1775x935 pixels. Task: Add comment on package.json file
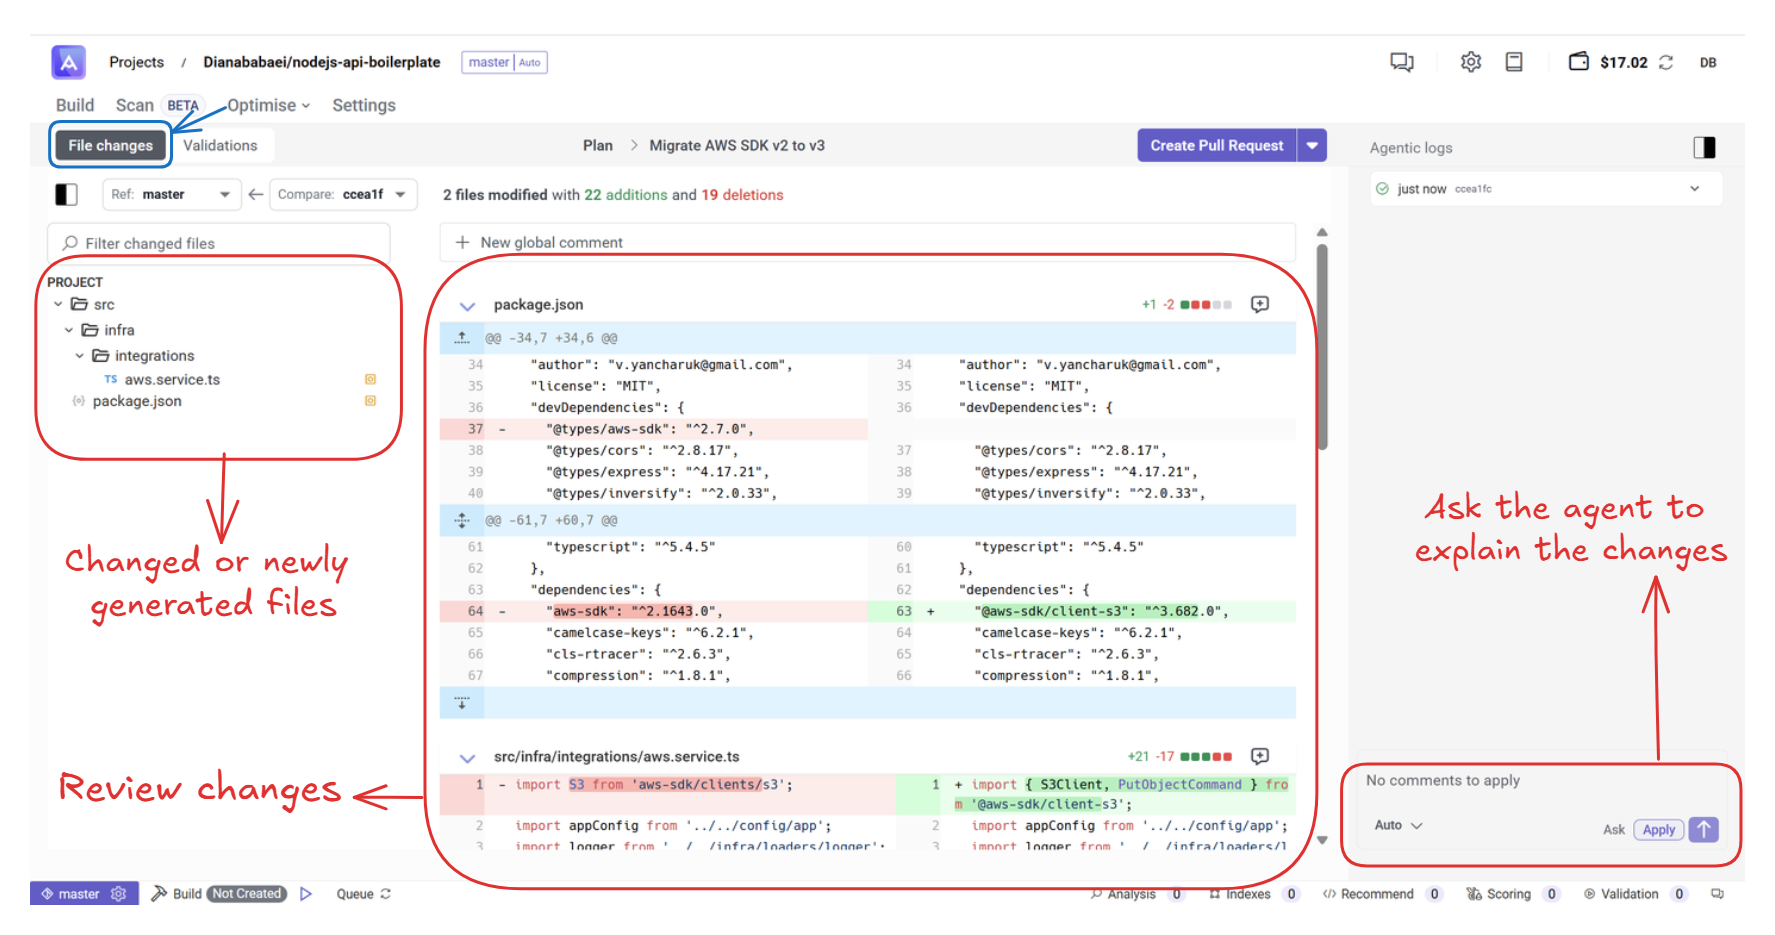(x=1260, y=304)
